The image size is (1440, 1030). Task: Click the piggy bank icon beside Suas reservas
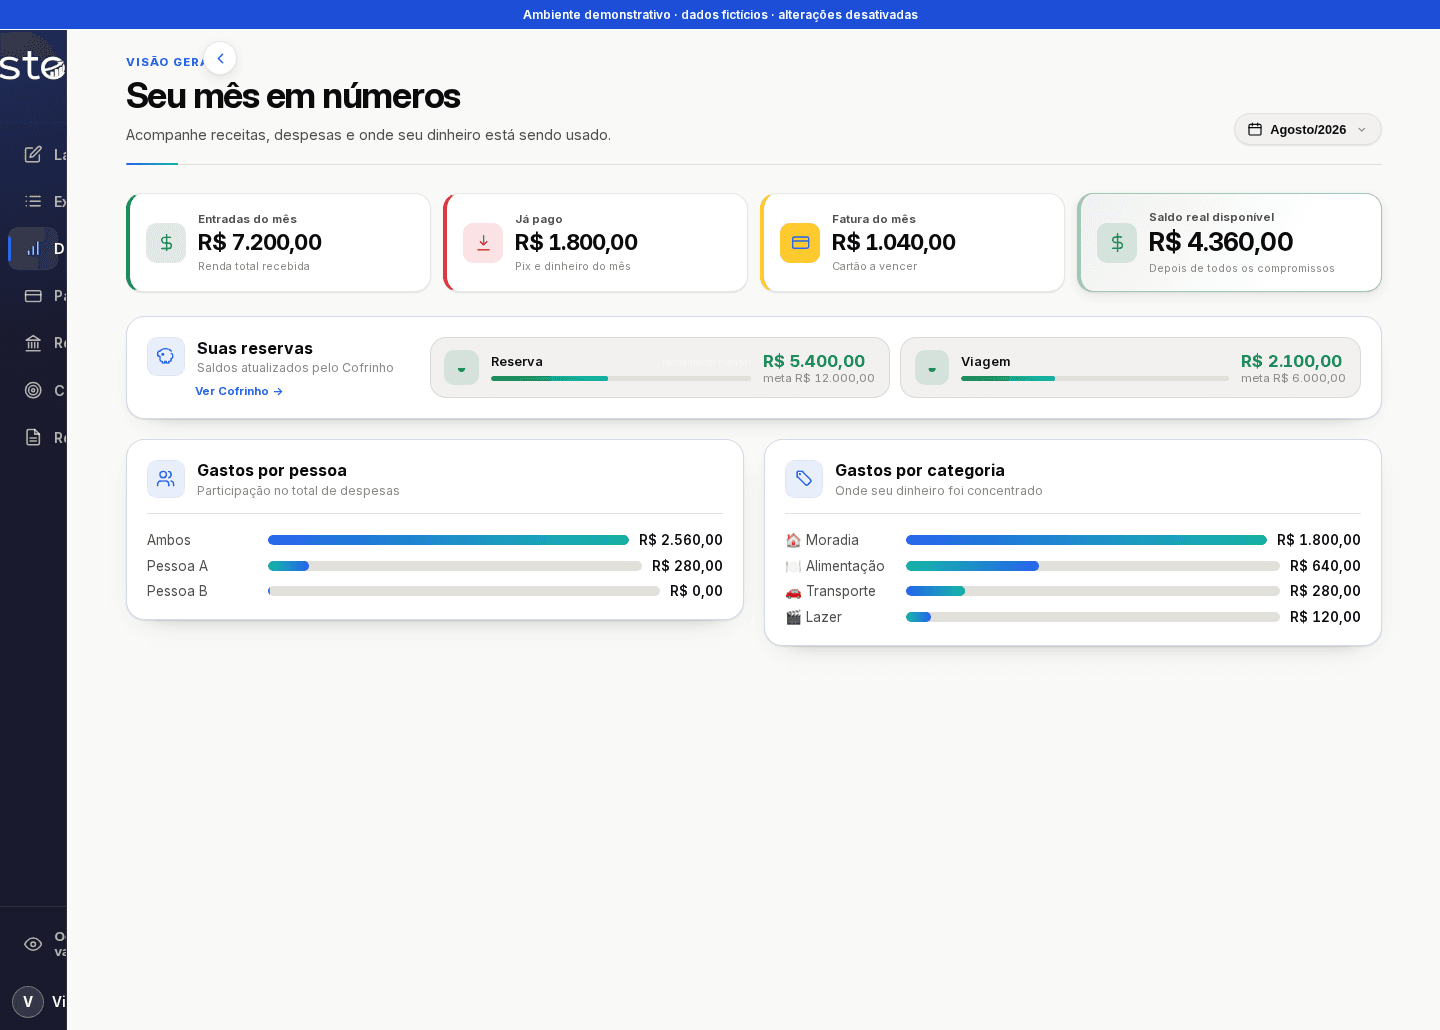tap(166, 356)
